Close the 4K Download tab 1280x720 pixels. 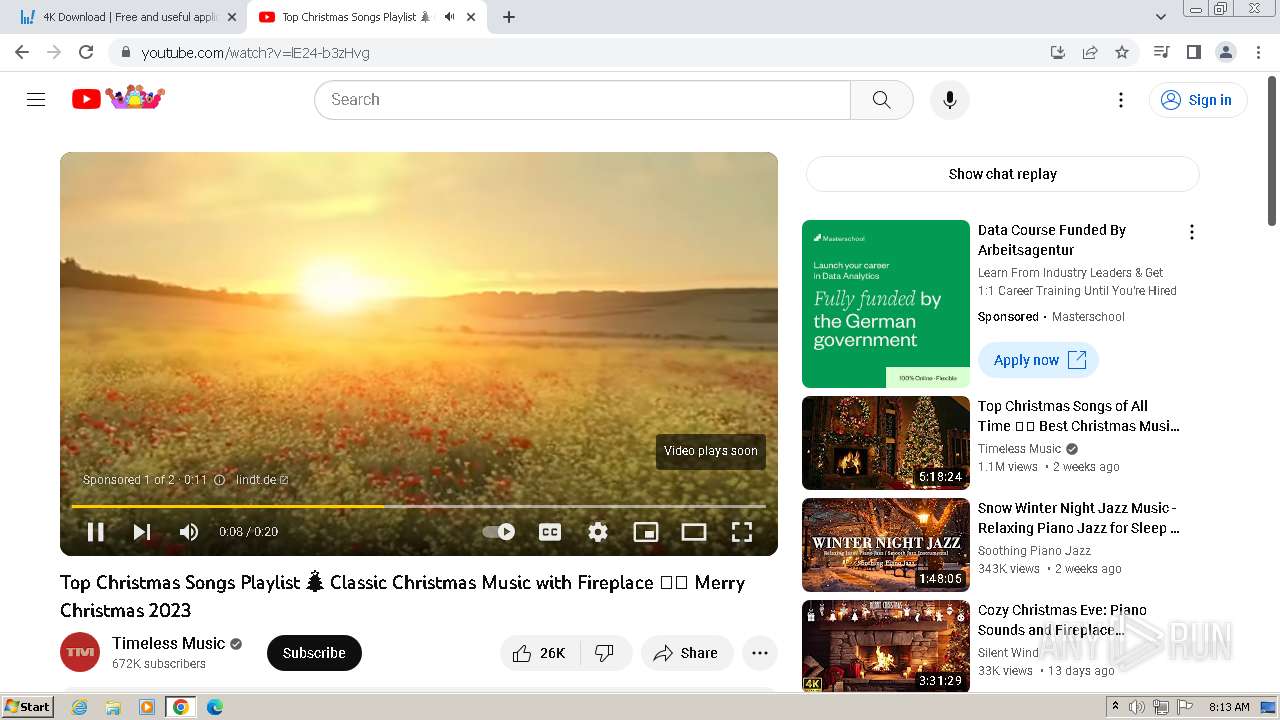tap(232, 17)
